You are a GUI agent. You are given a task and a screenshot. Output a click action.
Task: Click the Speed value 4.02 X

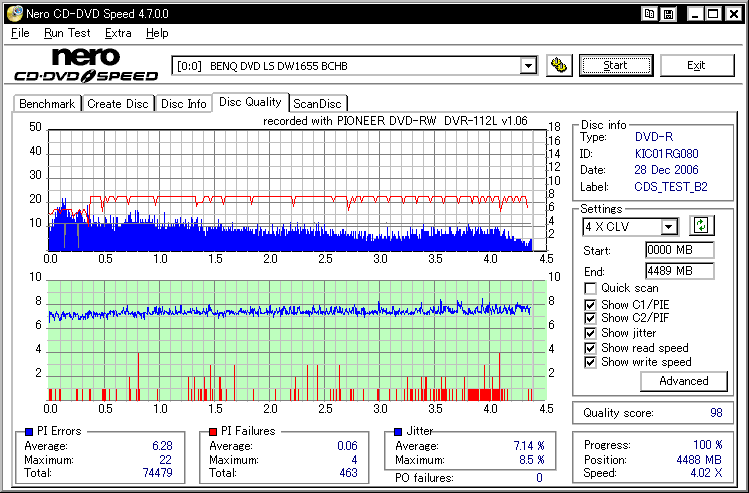[706, 473]
